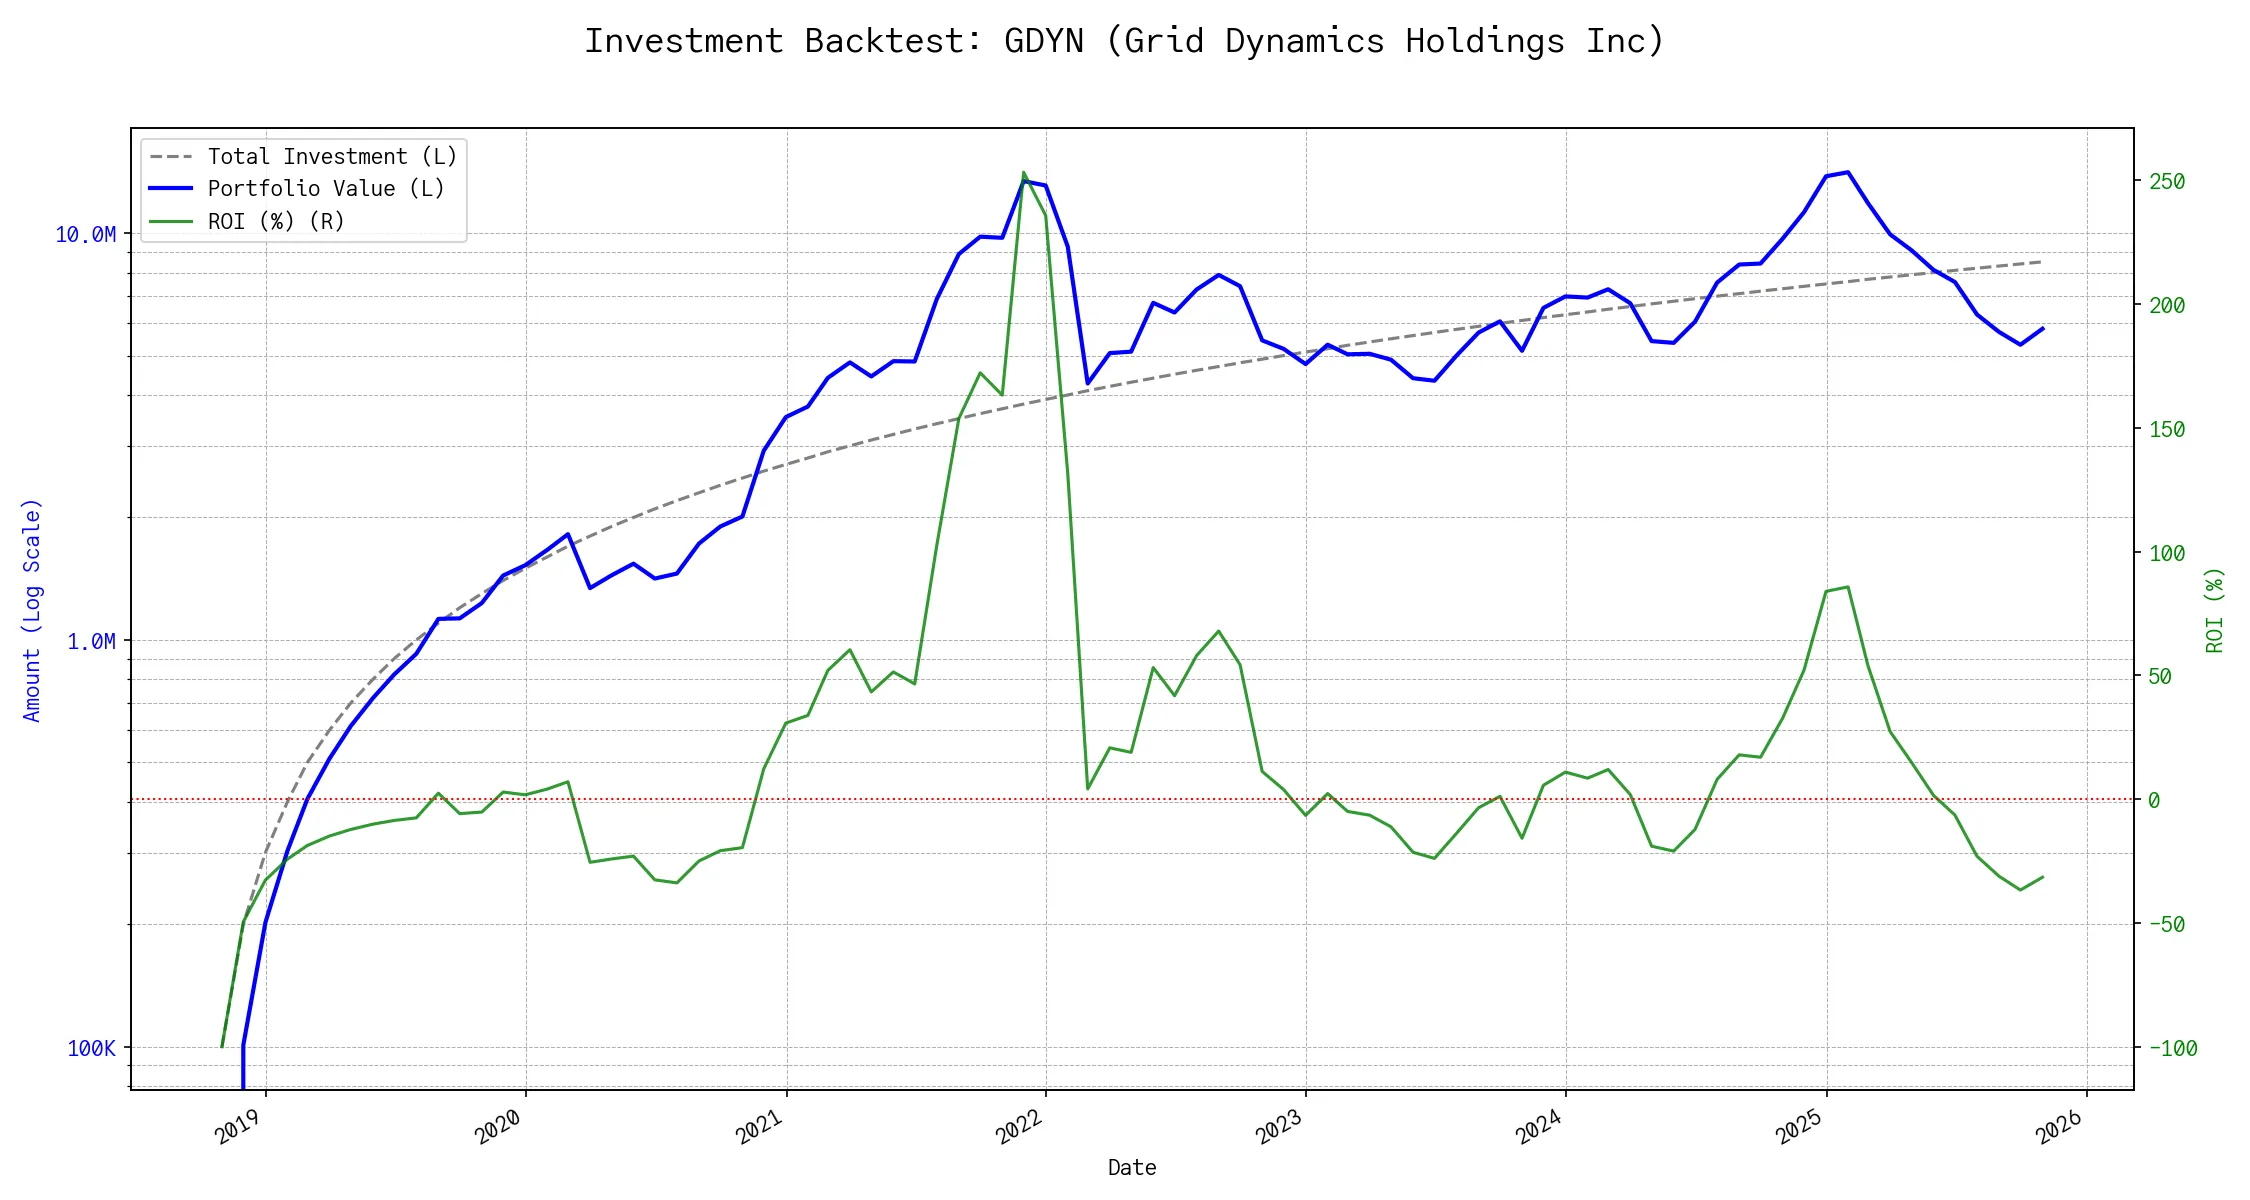2250x1200 pixels.
Task: Click the ROI (%) right axis title
Action: click(2214, 610)
